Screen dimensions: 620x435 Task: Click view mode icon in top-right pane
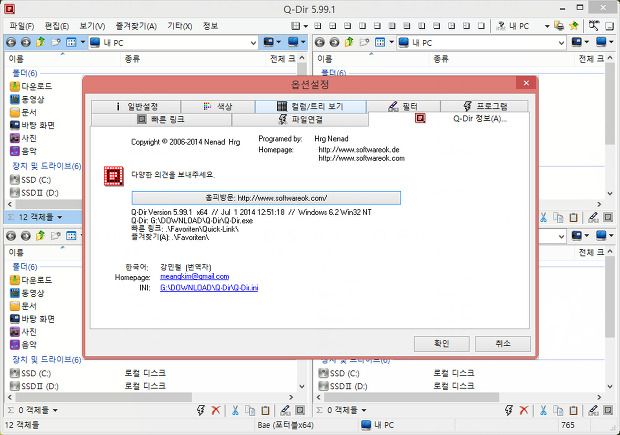coord(380,42)
